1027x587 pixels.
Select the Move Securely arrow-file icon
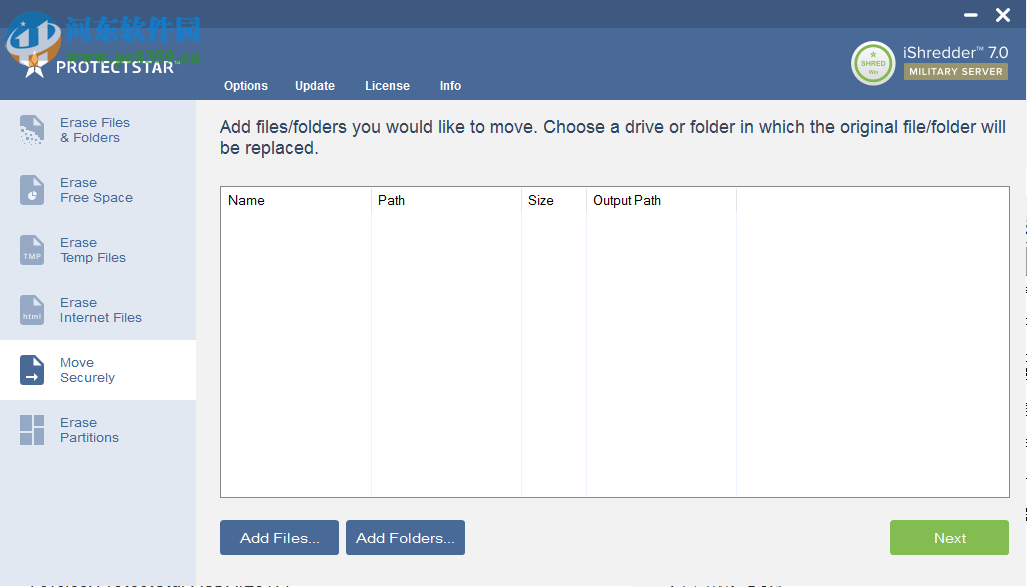(32, 370)
